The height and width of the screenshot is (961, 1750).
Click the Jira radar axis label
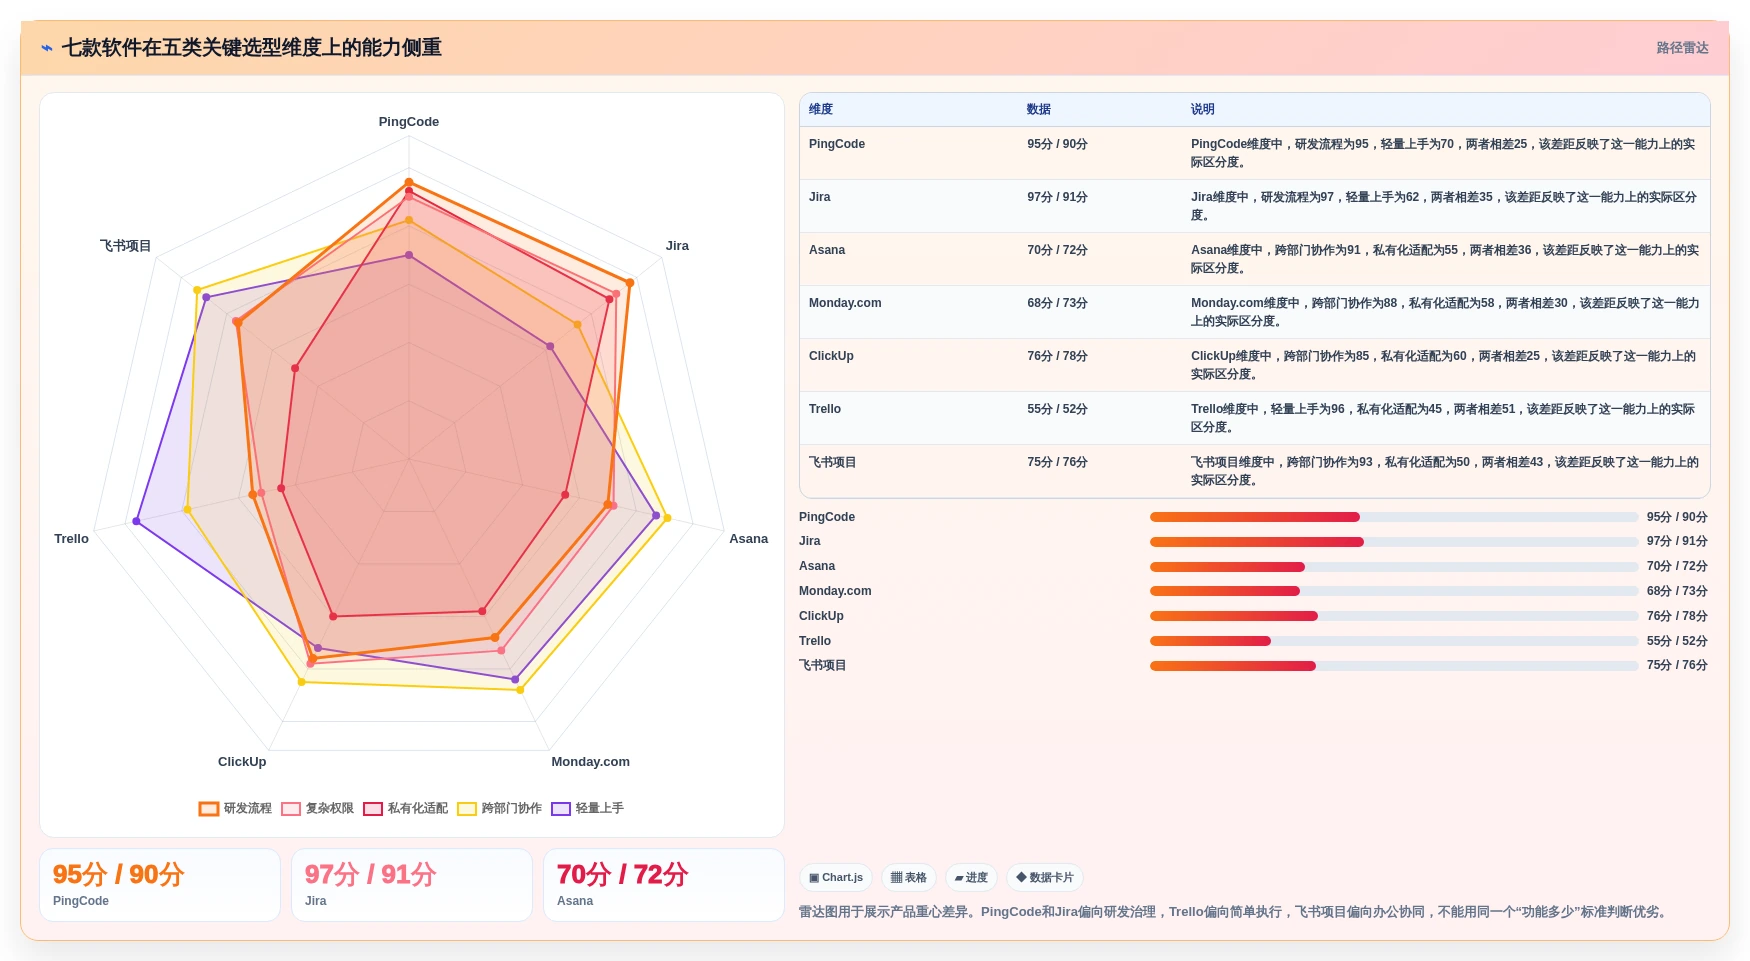click(x=677, y=246)
